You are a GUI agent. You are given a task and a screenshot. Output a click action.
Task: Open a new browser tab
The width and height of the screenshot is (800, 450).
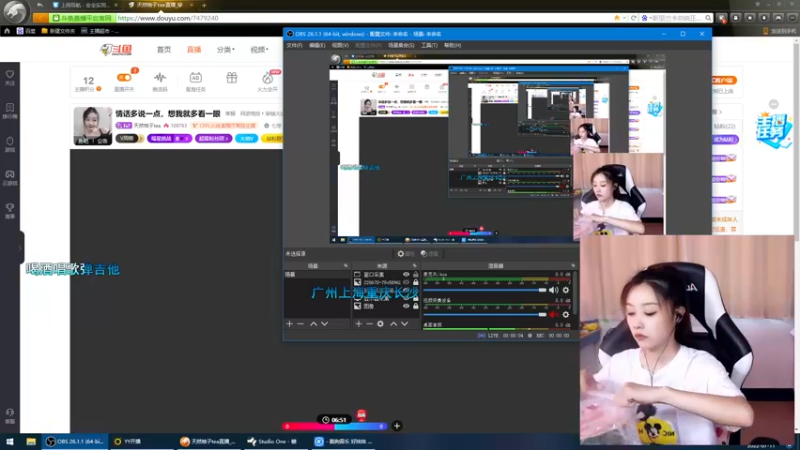pos(204,5)
